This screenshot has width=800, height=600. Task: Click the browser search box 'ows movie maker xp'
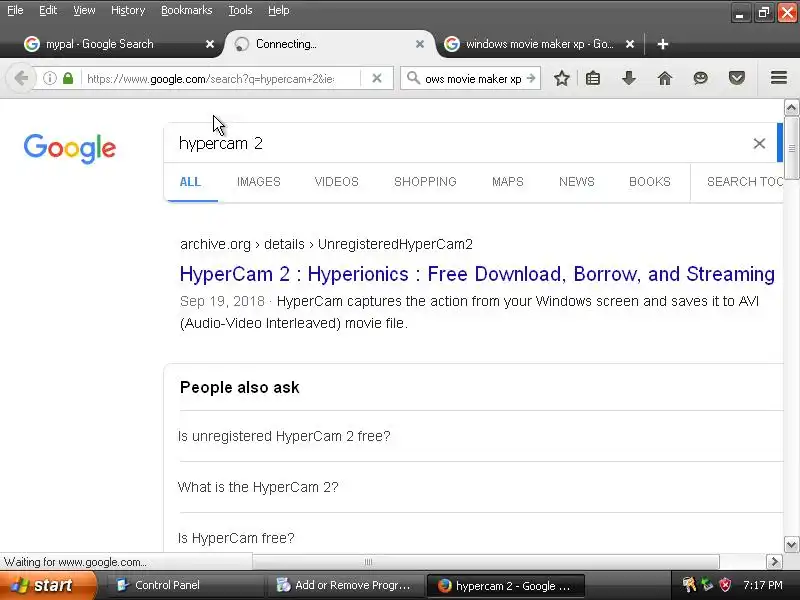[472, 79]
